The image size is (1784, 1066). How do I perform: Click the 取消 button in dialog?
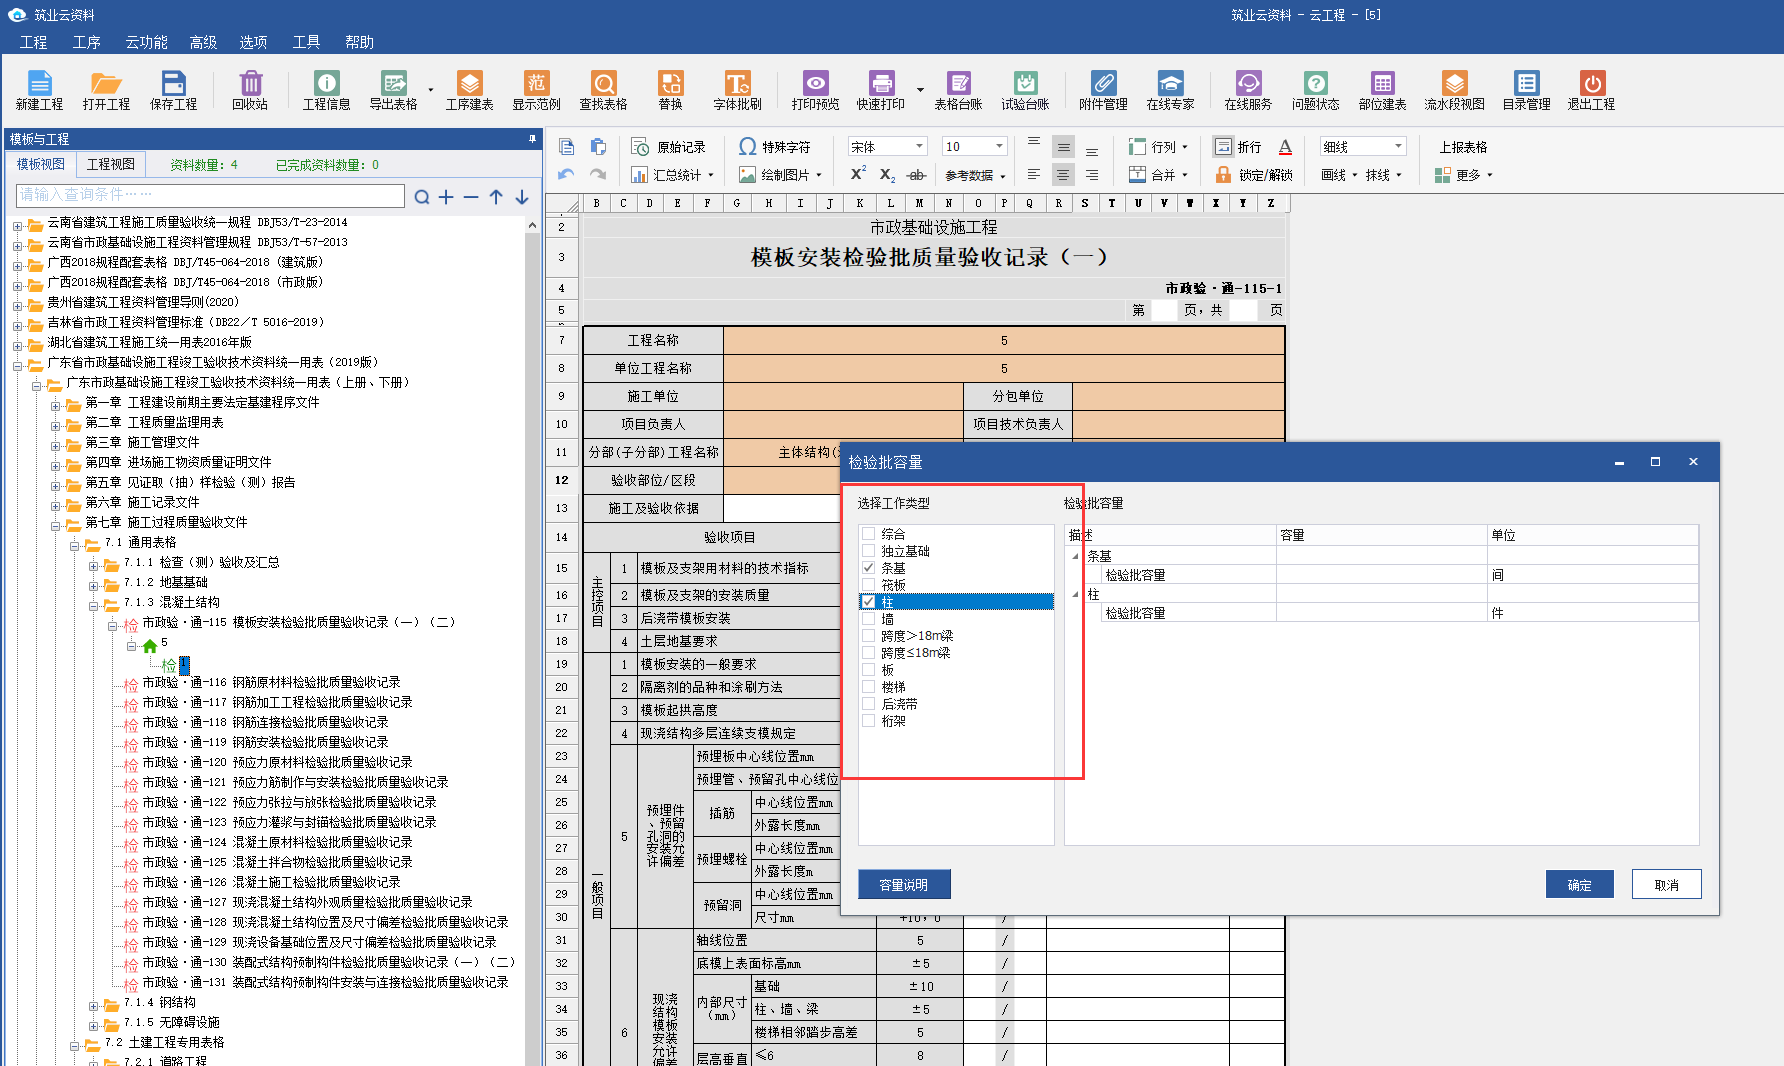pyautogui.click(x=1666, y=885)
